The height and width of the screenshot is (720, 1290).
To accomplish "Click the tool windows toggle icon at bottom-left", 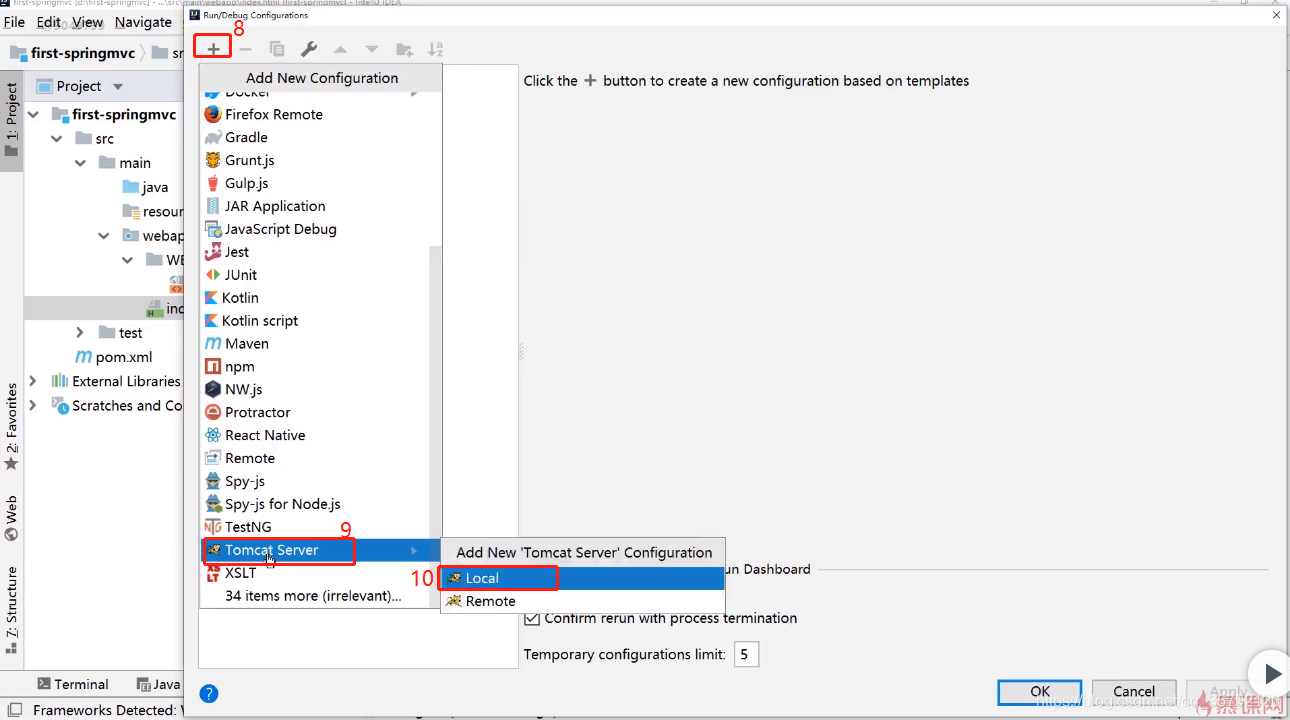I will tap(12, 710).
